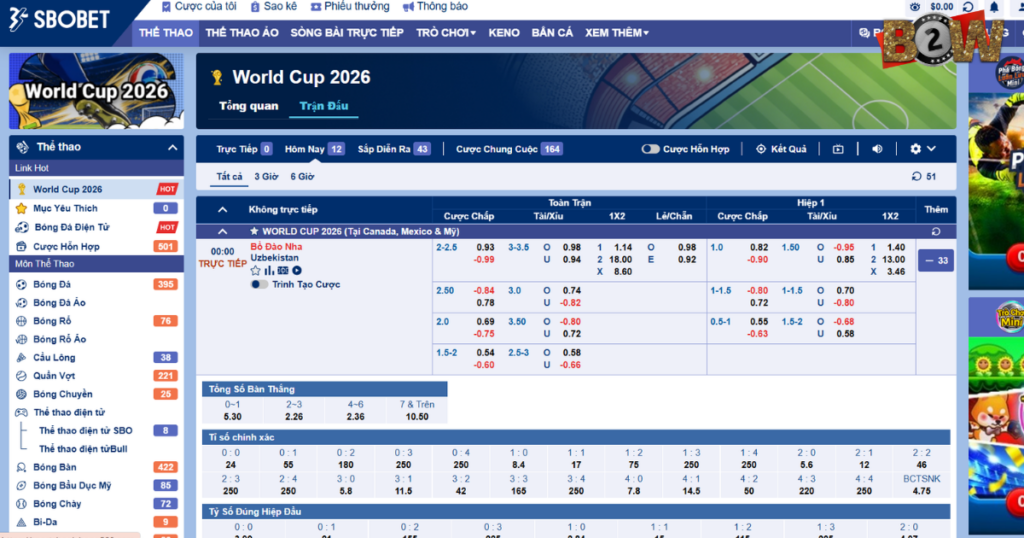Select the Quần Vợt tennis icon

click(x=22, y=376)
